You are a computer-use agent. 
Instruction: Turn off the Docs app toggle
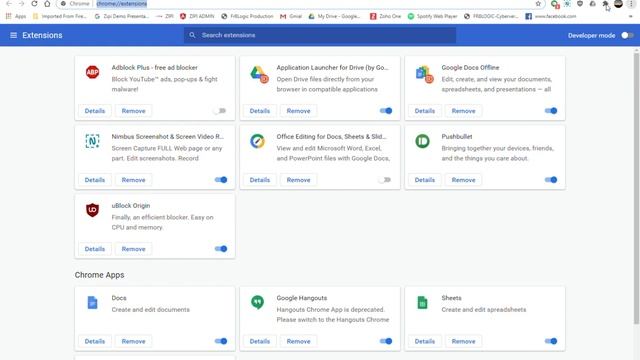220,341
